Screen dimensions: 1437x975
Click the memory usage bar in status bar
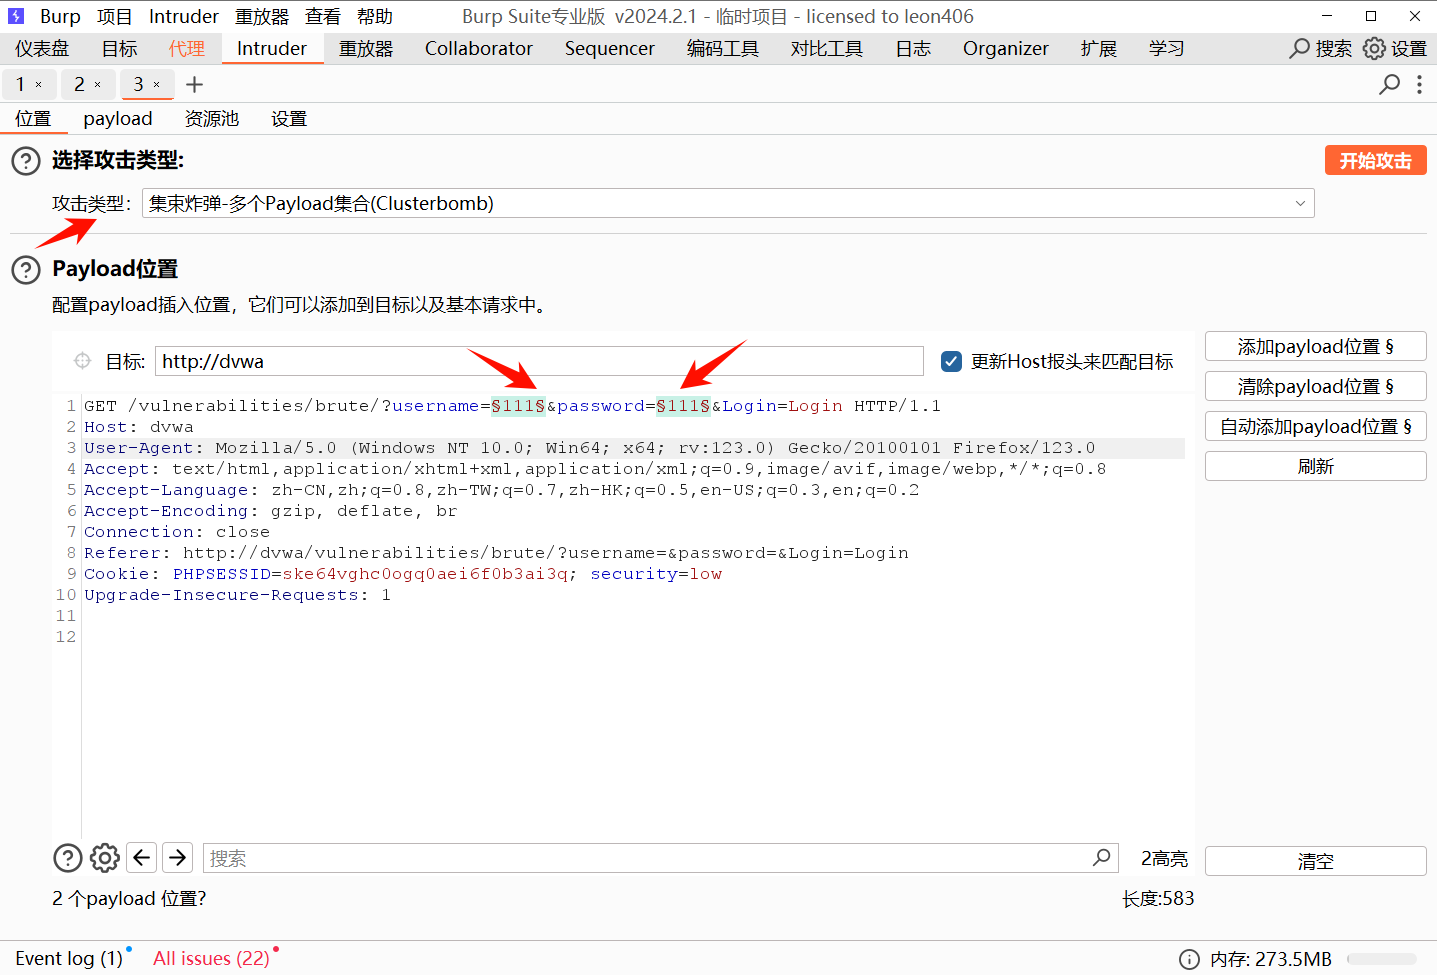click(1381, 959)
